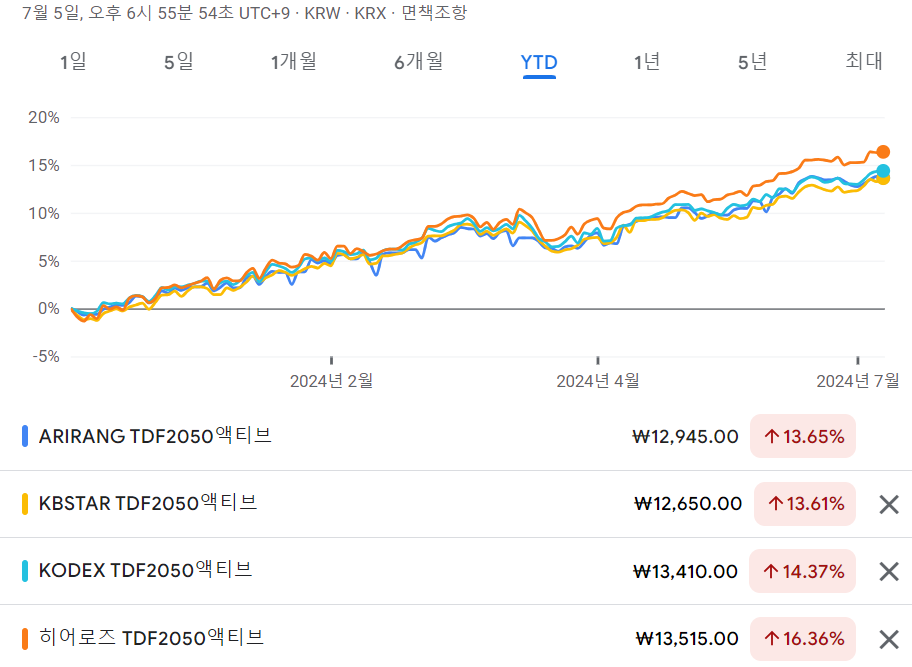The image size is (912, 667).
Task: Open ARIRANG TDF2050액티브 stock entry
Action: click(x=155, y=436)
